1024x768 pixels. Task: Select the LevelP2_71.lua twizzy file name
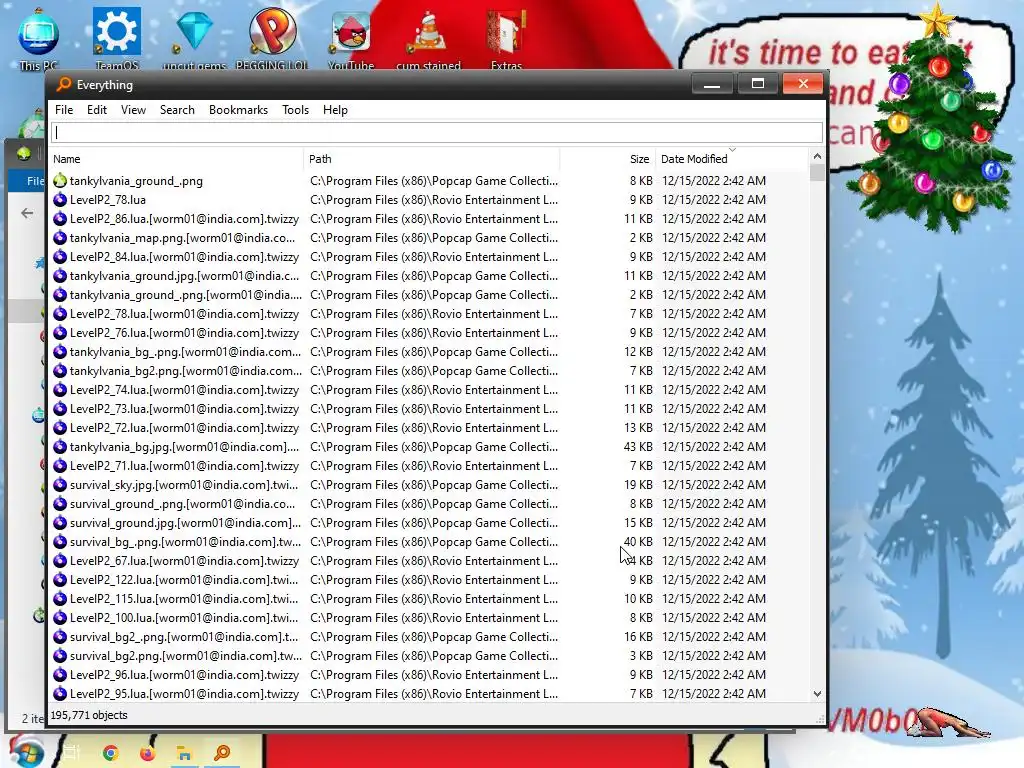pyautogui.click(x=184, y=466)
